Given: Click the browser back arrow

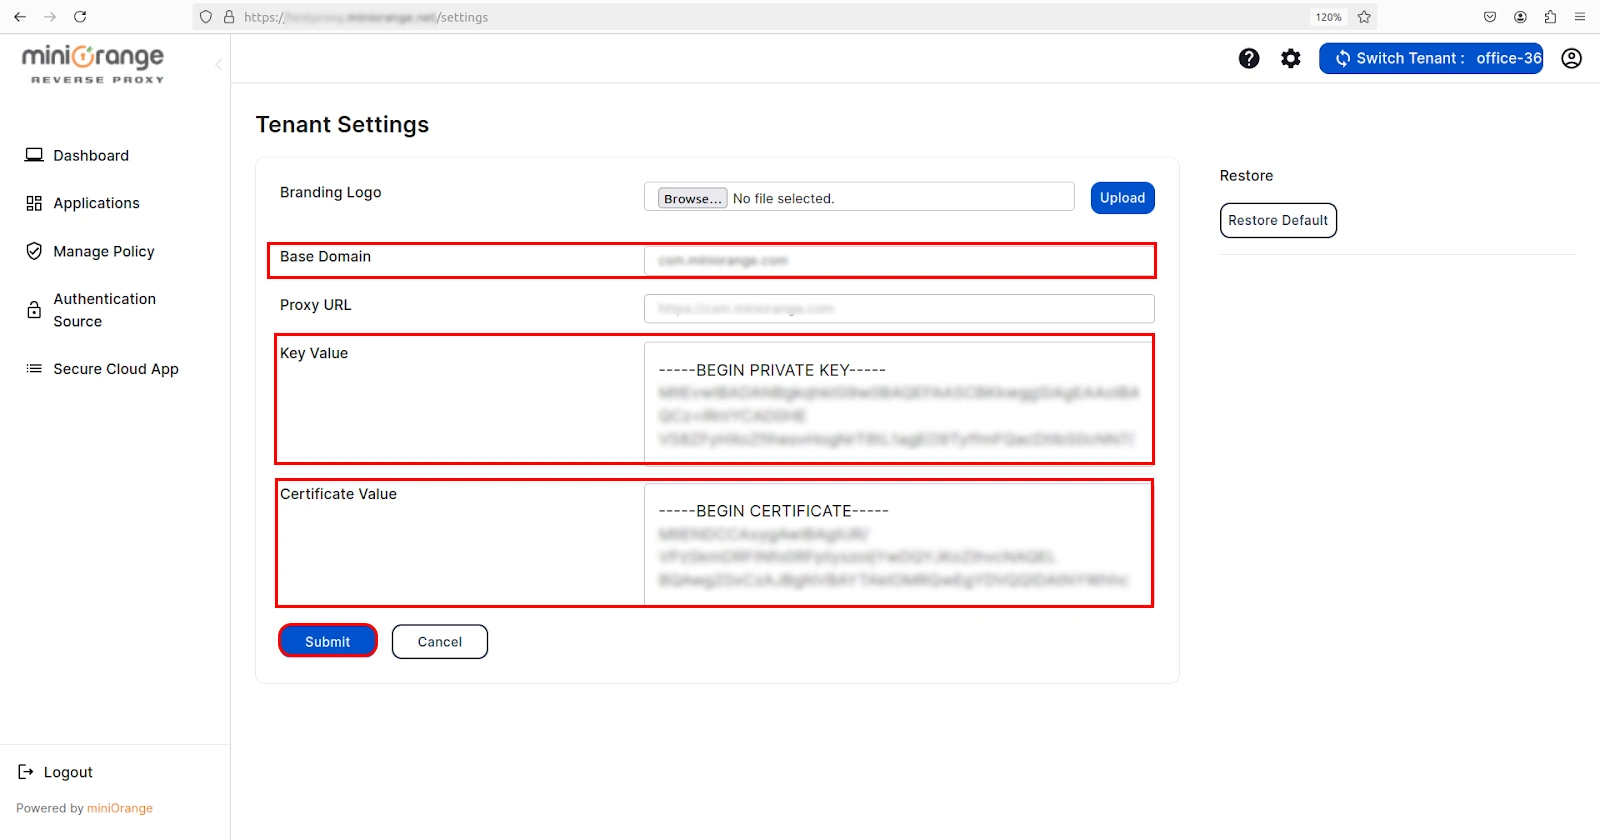Looking at the screenshot, I should pos(20,17).
